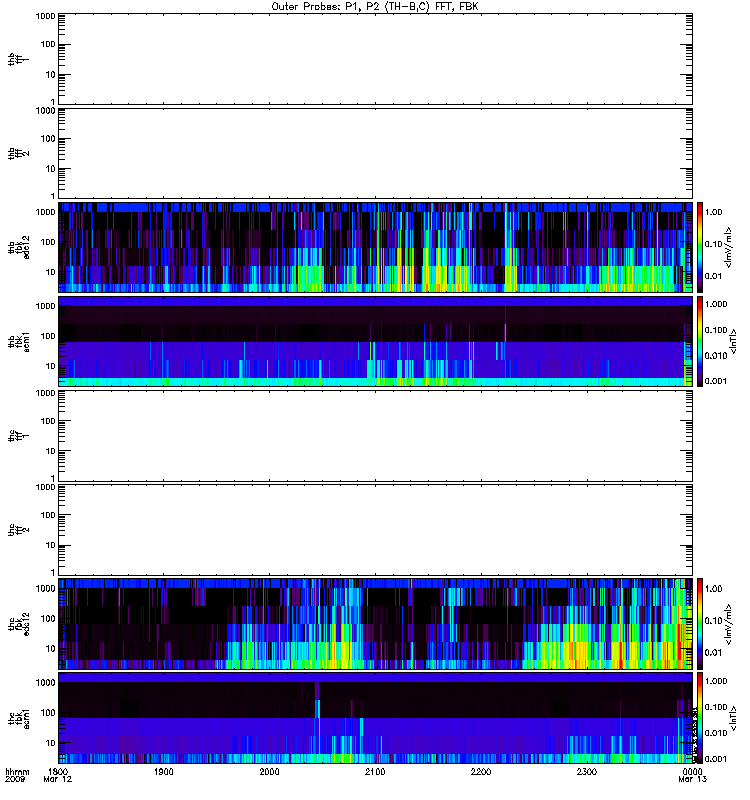Click the 10 tick on thc scm1 axis
This screenshot has height=800, width=750.
coord(51,743)
